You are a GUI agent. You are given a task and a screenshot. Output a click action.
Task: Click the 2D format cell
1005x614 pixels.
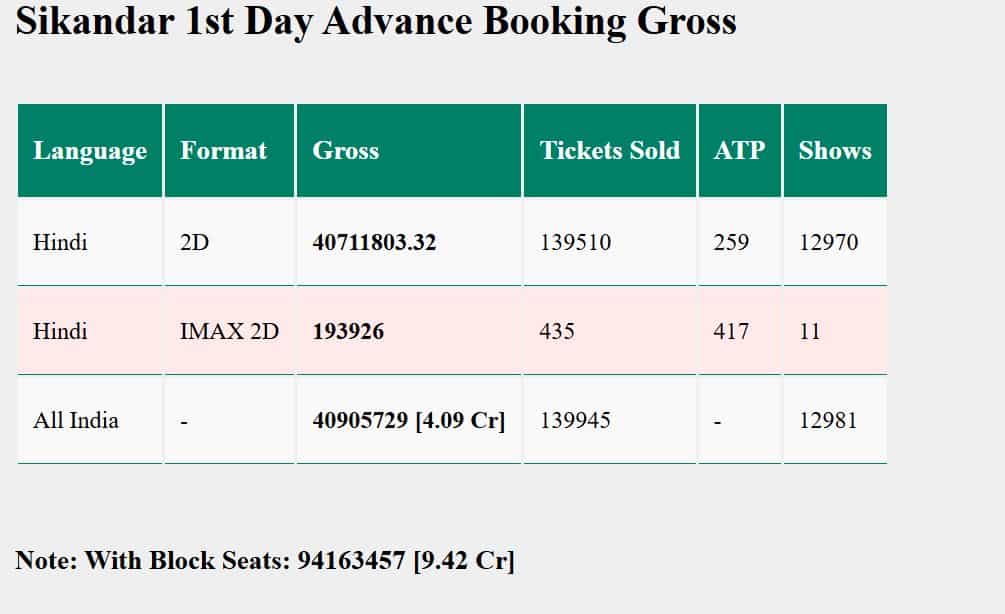(x=195, y=242)
